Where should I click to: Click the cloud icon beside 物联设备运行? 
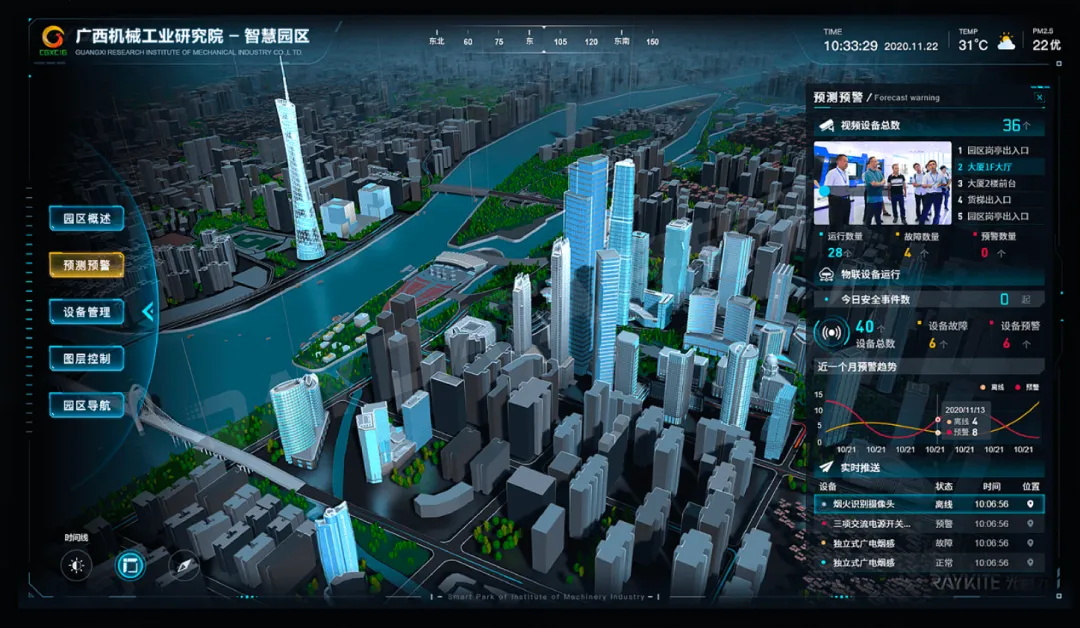(x=826, y=274)
